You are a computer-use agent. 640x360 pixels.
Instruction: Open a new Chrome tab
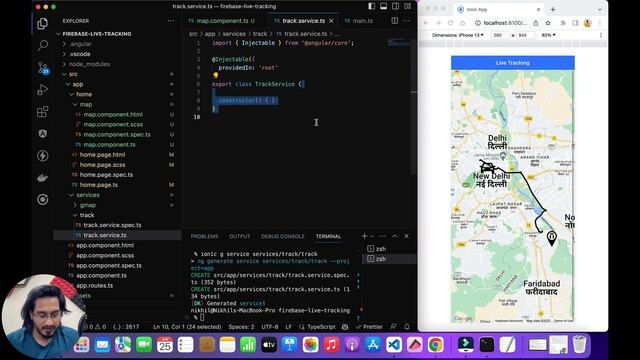click(x=553, y=9)
